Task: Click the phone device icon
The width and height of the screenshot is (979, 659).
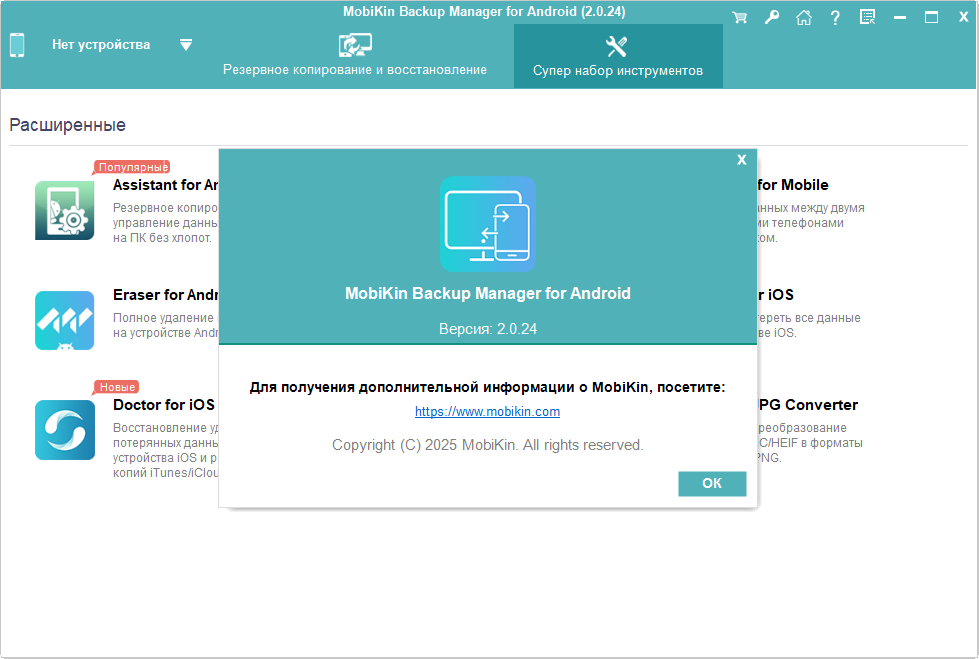Action: [x=17, y=45]
